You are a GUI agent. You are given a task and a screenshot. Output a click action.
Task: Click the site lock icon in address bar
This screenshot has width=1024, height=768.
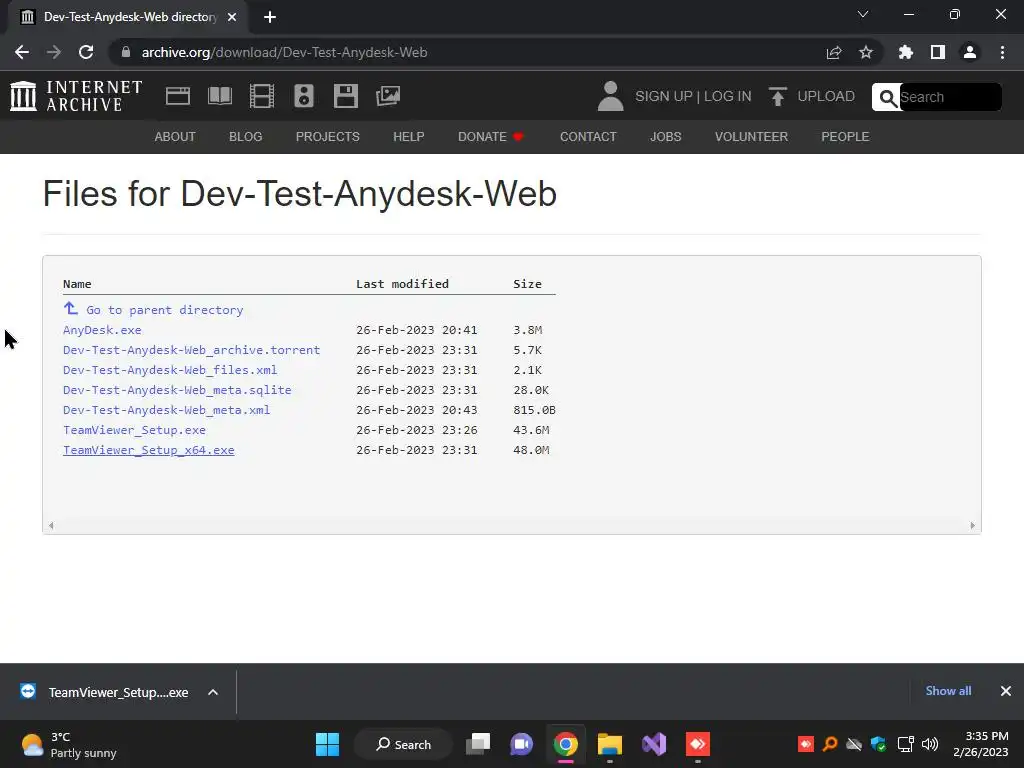point(126,52)
